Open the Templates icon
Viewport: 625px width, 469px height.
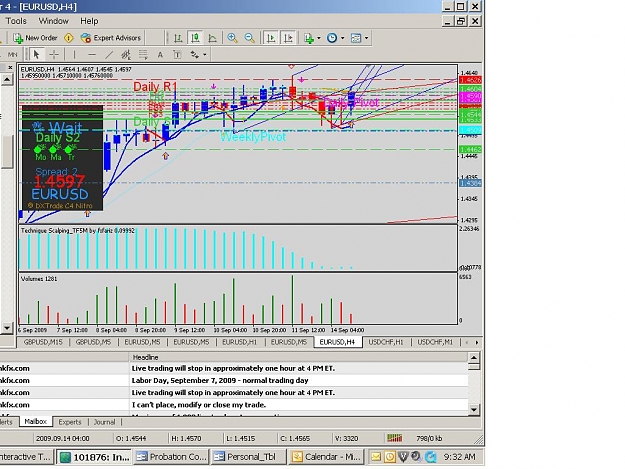(356, 38)
